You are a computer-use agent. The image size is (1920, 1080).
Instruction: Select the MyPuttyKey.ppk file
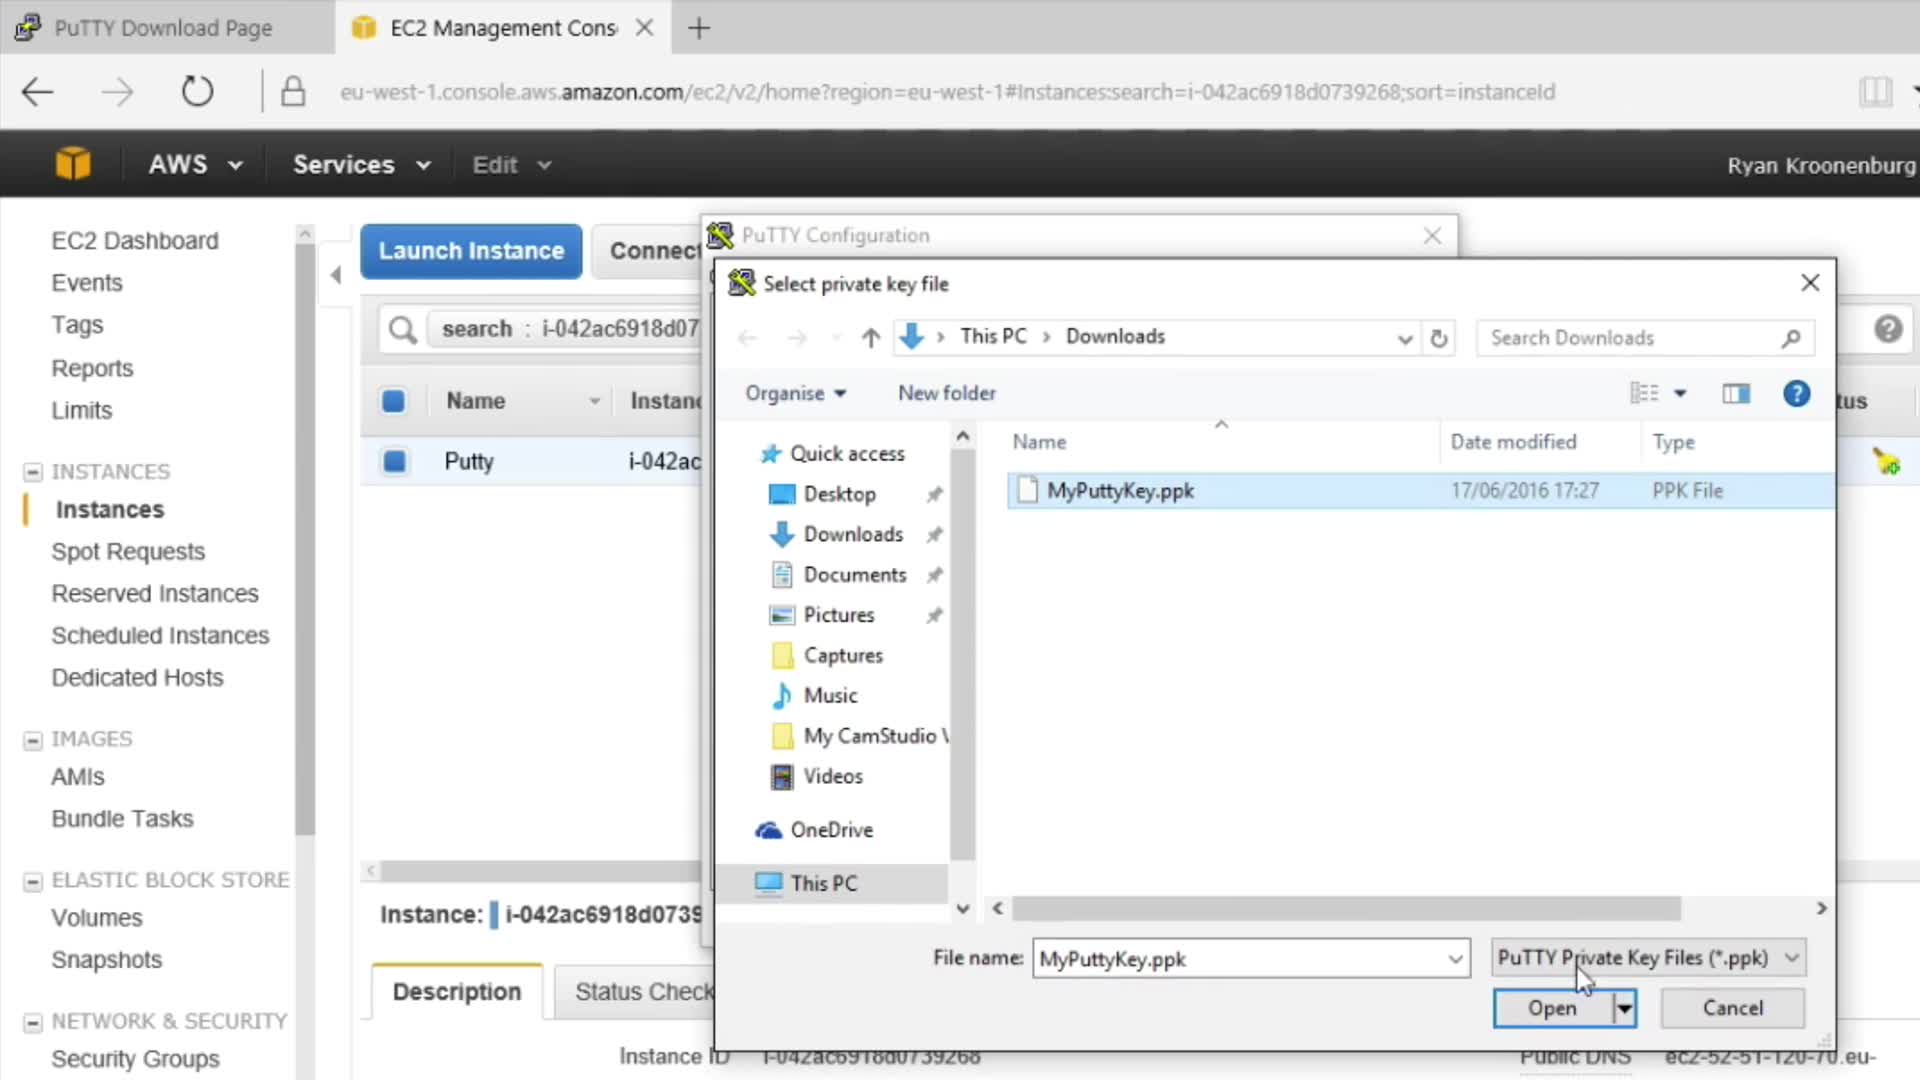[x=1120, y=491]
